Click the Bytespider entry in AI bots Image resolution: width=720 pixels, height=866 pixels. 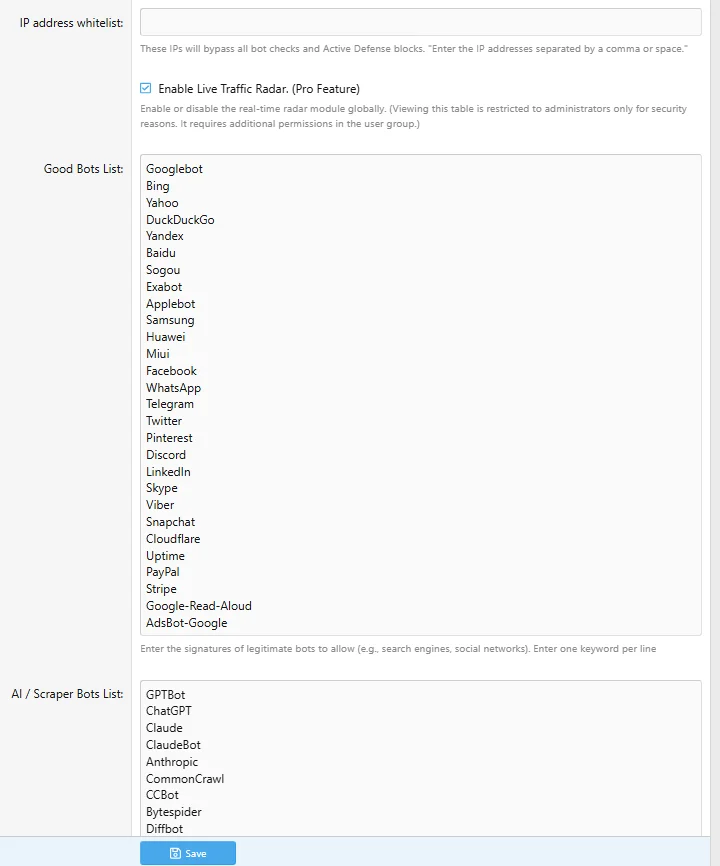[x=174, y=812]
